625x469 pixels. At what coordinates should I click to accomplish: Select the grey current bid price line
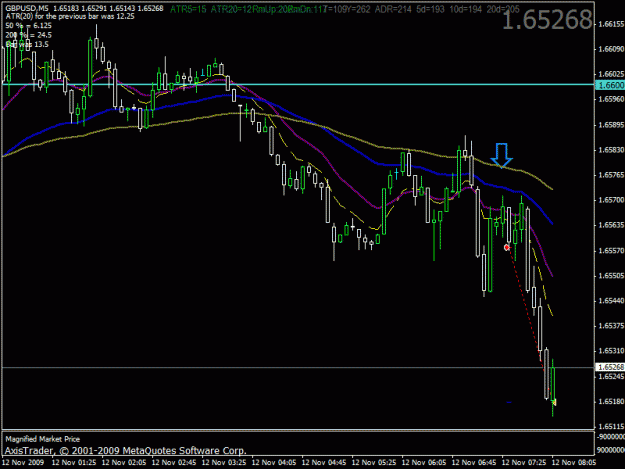[298, 367]
